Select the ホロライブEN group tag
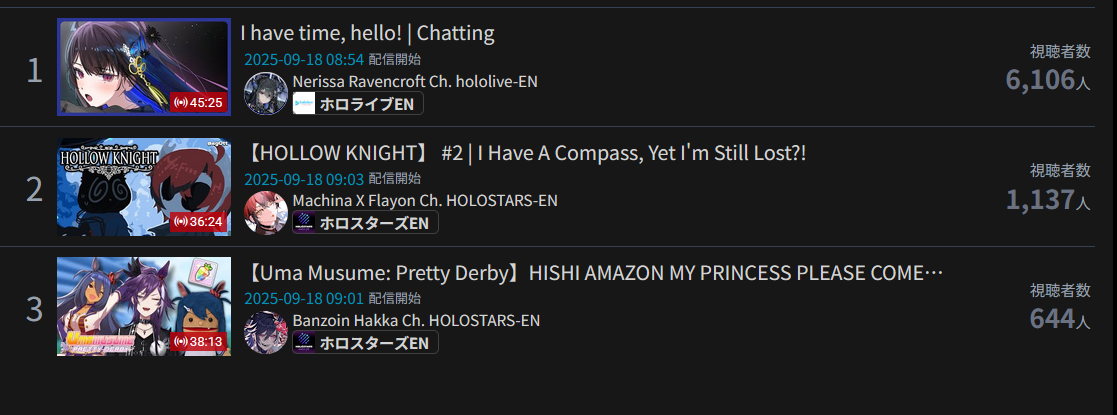Image resolution: width=1117 pixels, height=415 pixels. pos(358,103)
